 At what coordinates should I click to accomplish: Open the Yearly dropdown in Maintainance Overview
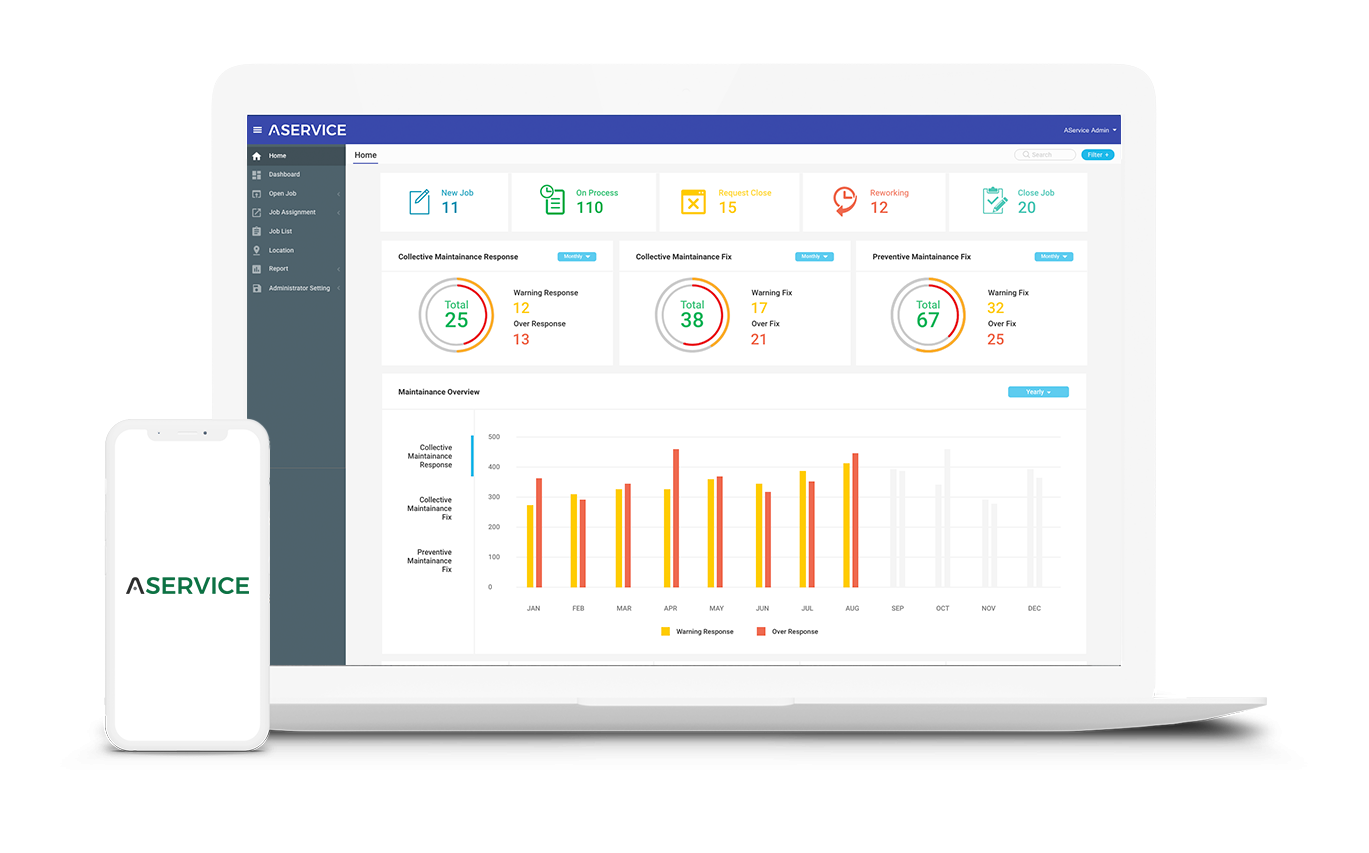(1038, 392)
